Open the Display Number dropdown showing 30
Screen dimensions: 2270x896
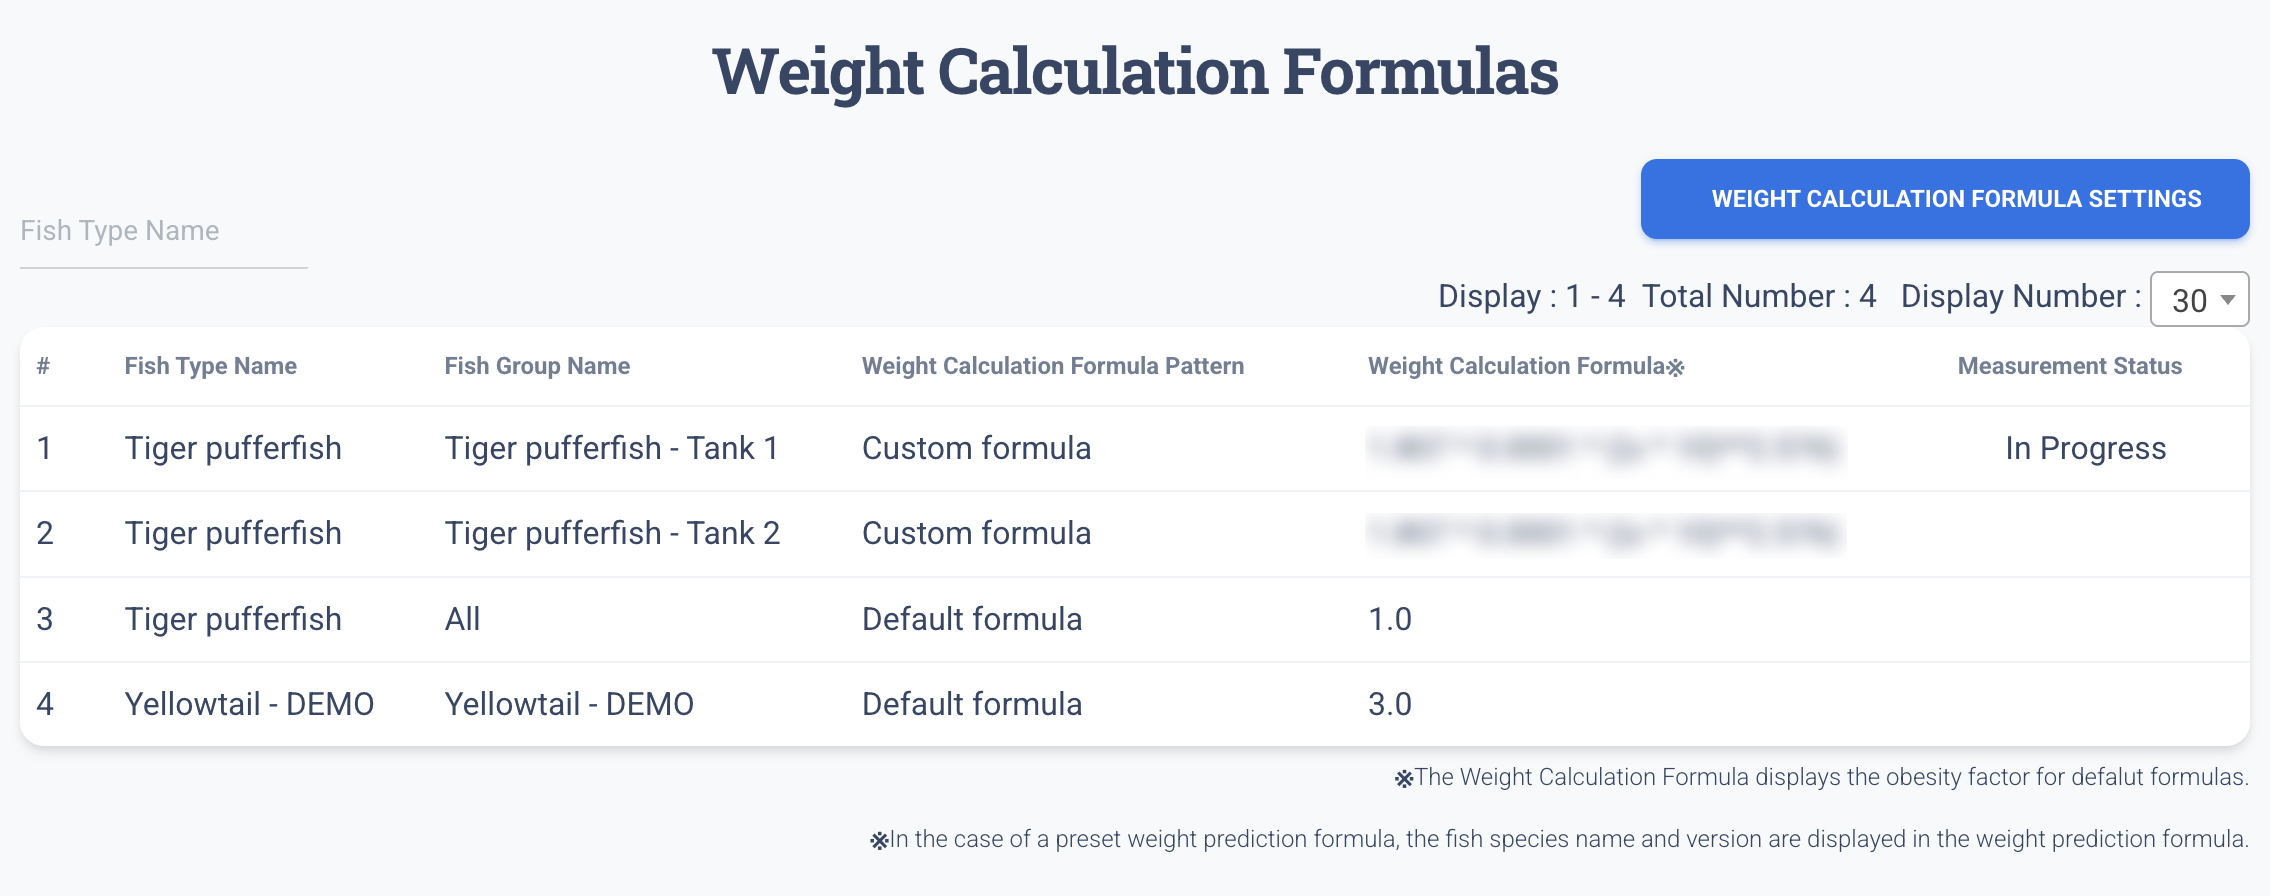pos(2199,299)
